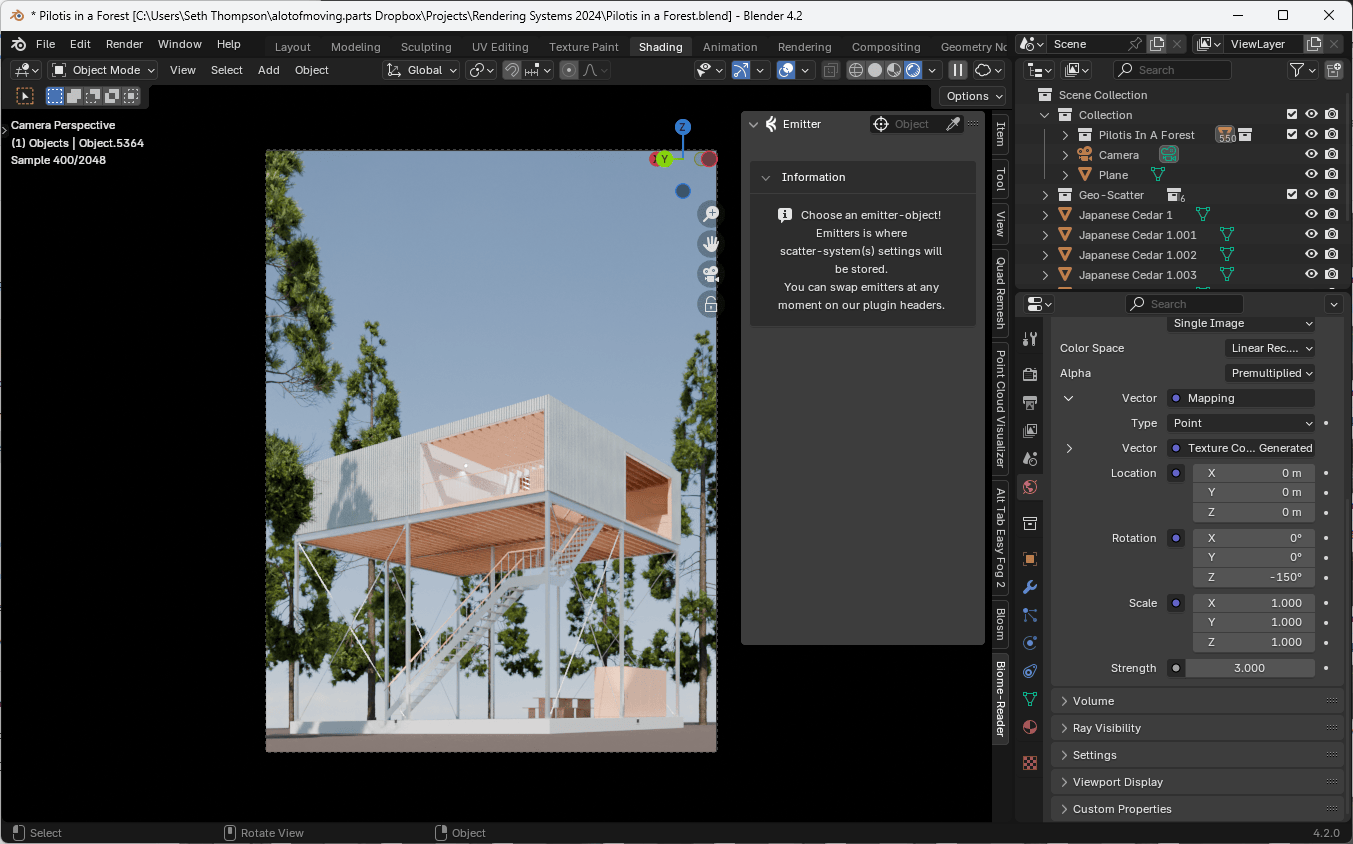
Task: Uncheck the Geo-Scatter collection exclude checkbox
Action: 1292,195
